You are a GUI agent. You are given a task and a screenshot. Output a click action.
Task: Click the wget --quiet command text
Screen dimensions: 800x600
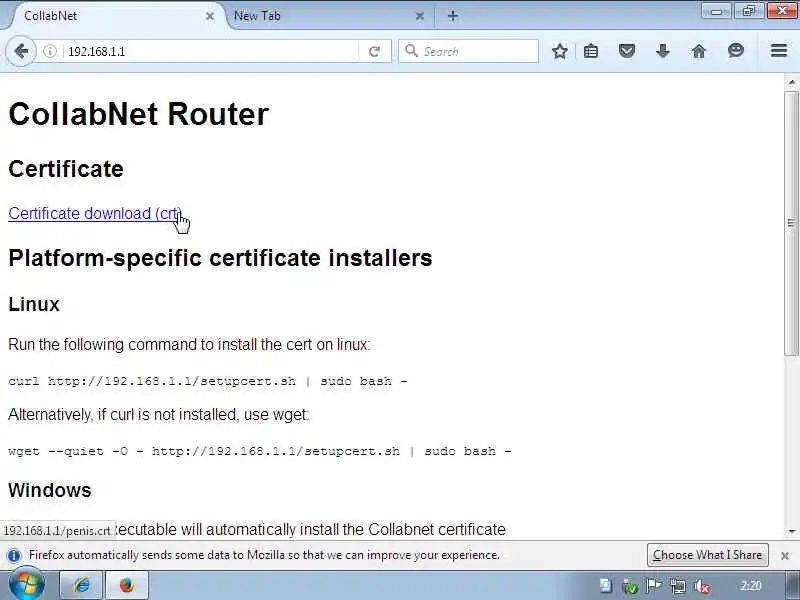(260, 451)
